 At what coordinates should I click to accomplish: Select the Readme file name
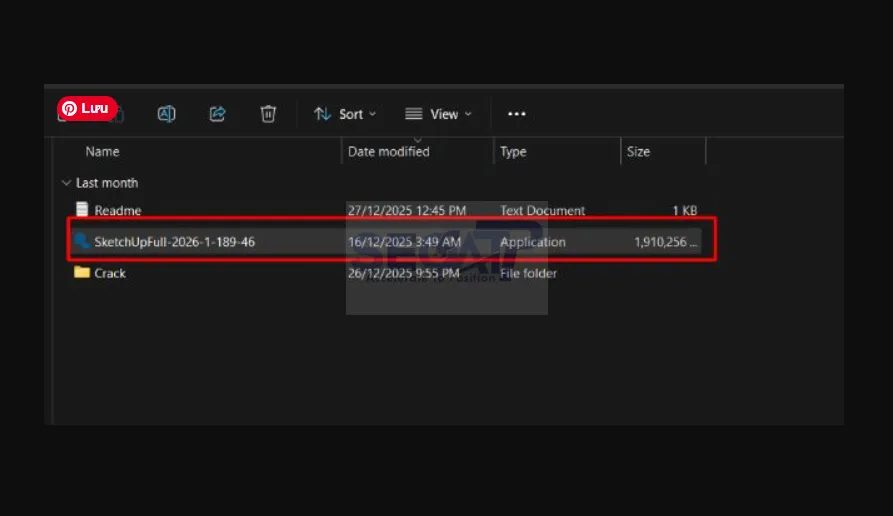118,210
